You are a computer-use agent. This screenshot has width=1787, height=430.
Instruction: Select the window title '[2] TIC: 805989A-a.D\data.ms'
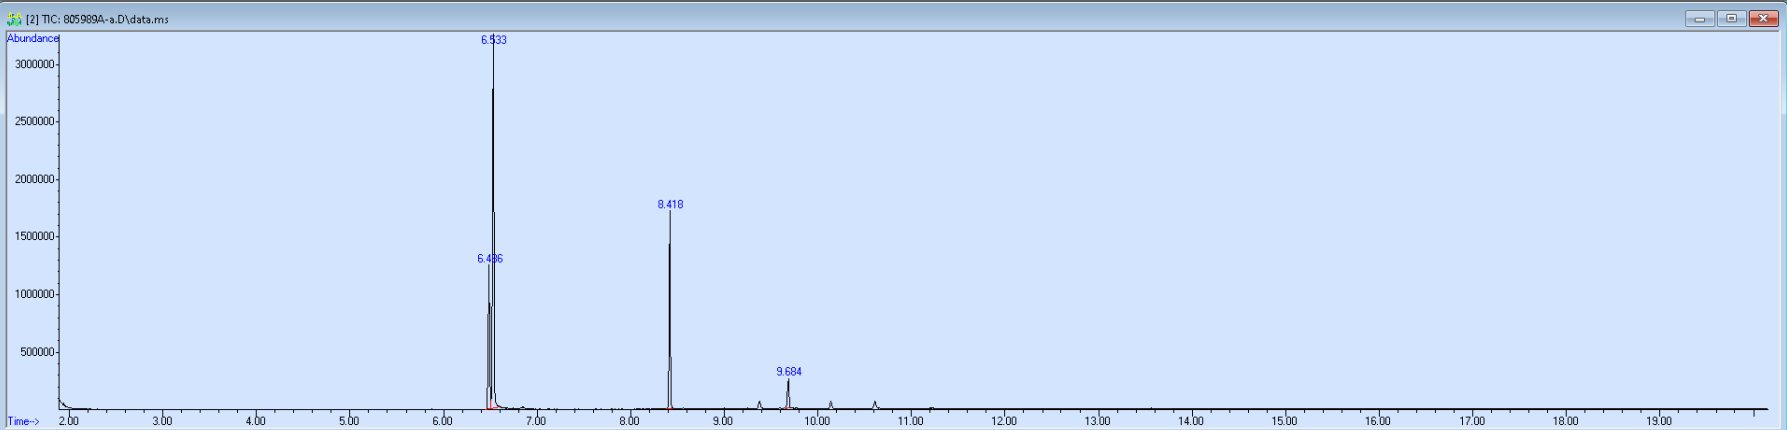click(x=97, y=19)
